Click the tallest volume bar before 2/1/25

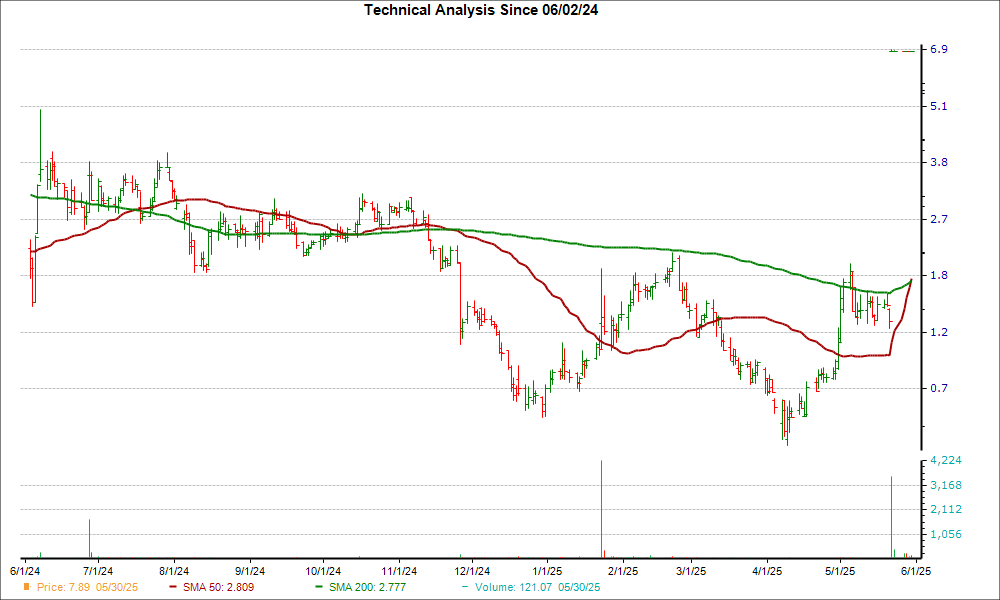[601, 509]
